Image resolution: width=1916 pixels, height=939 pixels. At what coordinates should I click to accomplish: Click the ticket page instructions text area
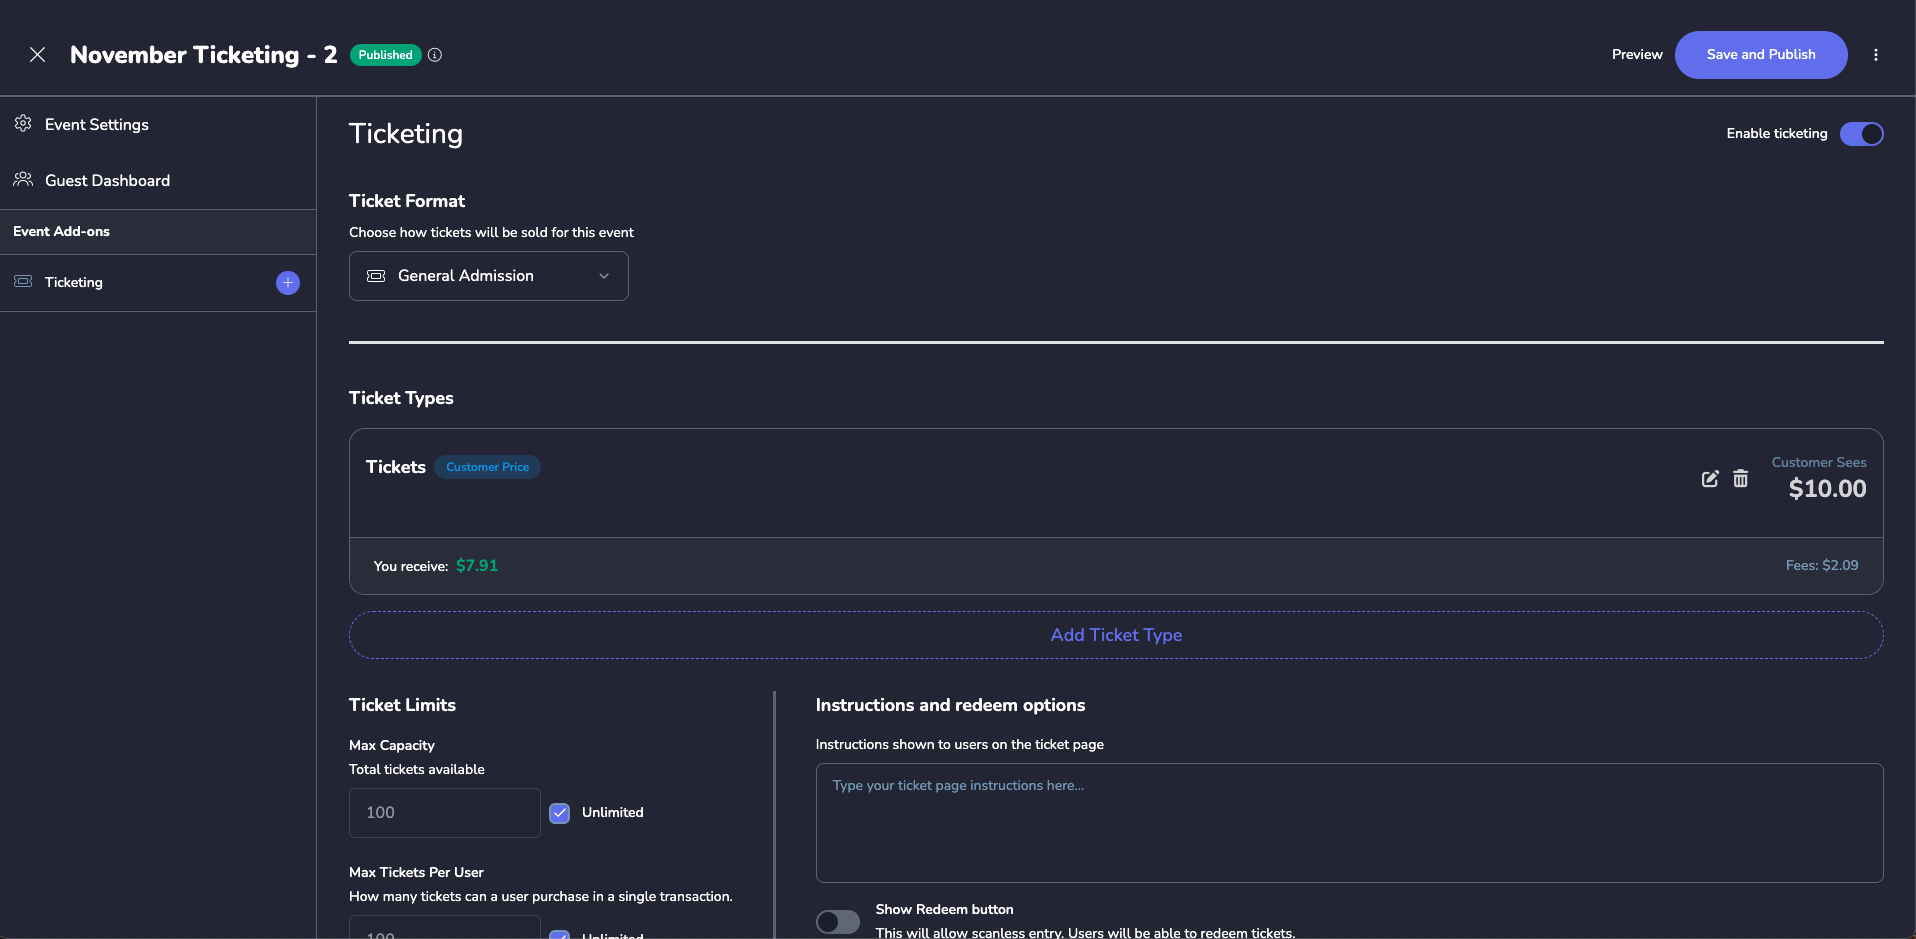1348,823
